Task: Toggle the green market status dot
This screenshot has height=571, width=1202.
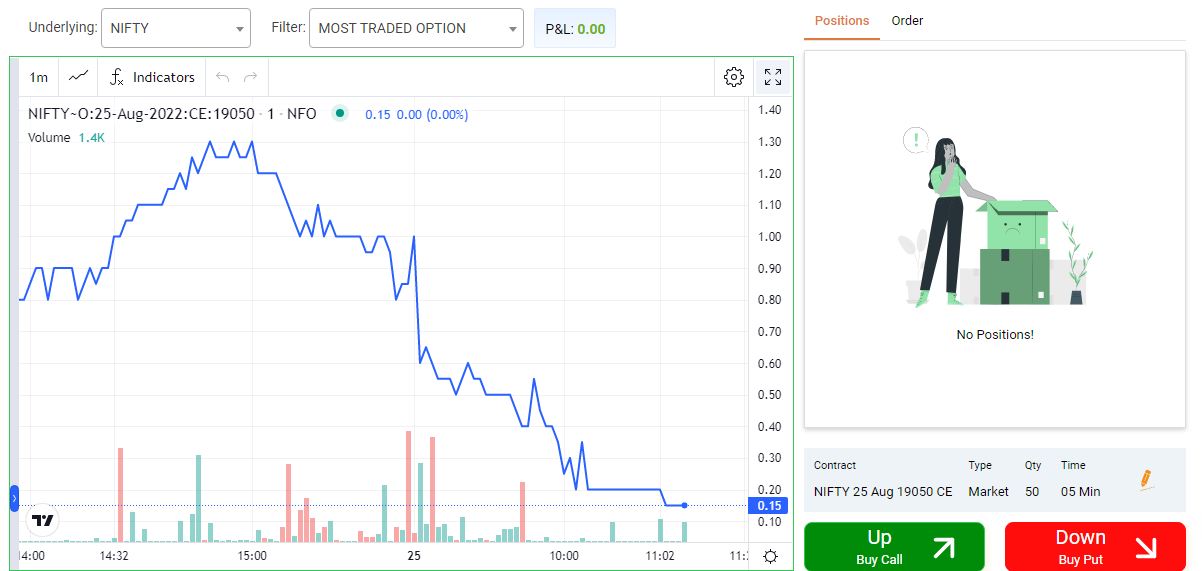Action: click(x=340, y=114)
